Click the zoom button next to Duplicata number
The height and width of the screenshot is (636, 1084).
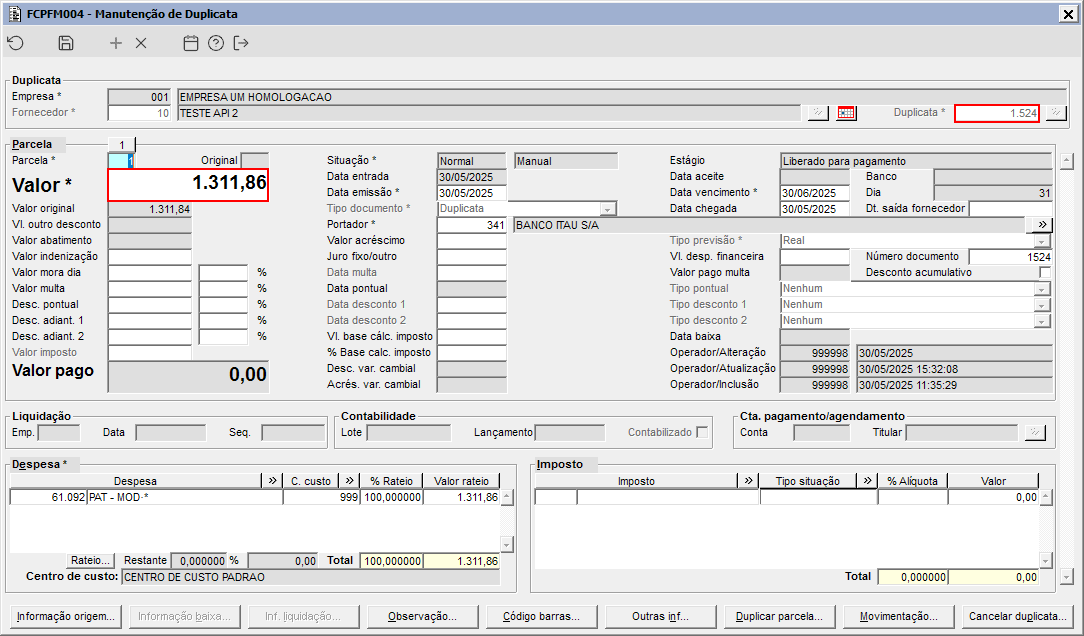pyautogui.click(x=1056, y=113)
